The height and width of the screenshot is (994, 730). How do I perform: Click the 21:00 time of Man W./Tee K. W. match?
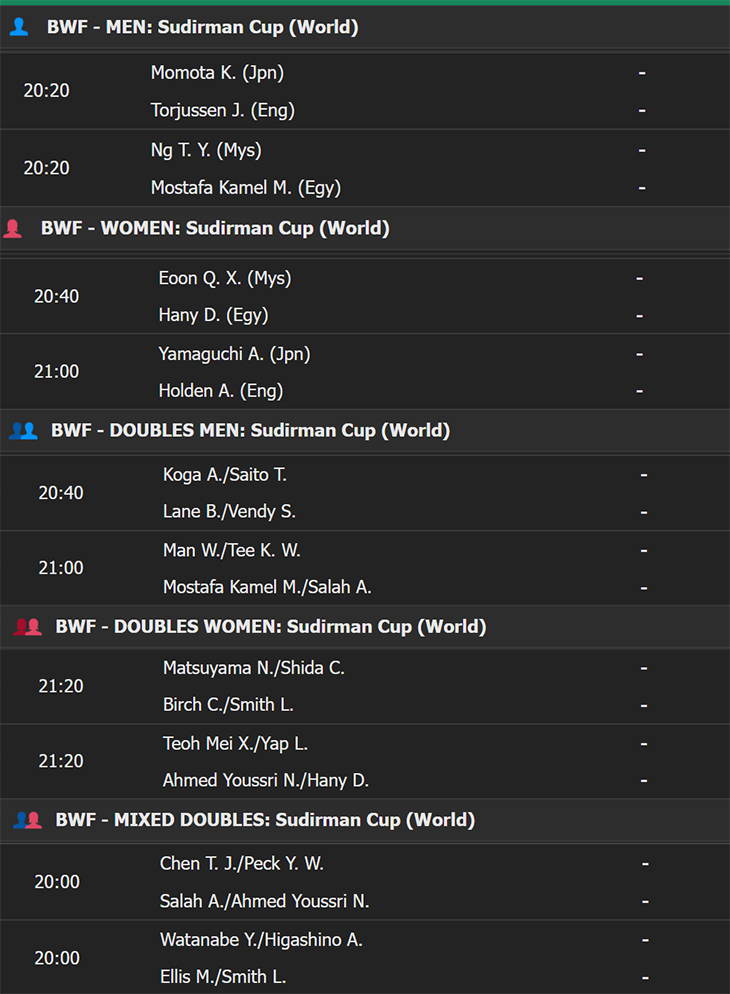tap(61, 568)
